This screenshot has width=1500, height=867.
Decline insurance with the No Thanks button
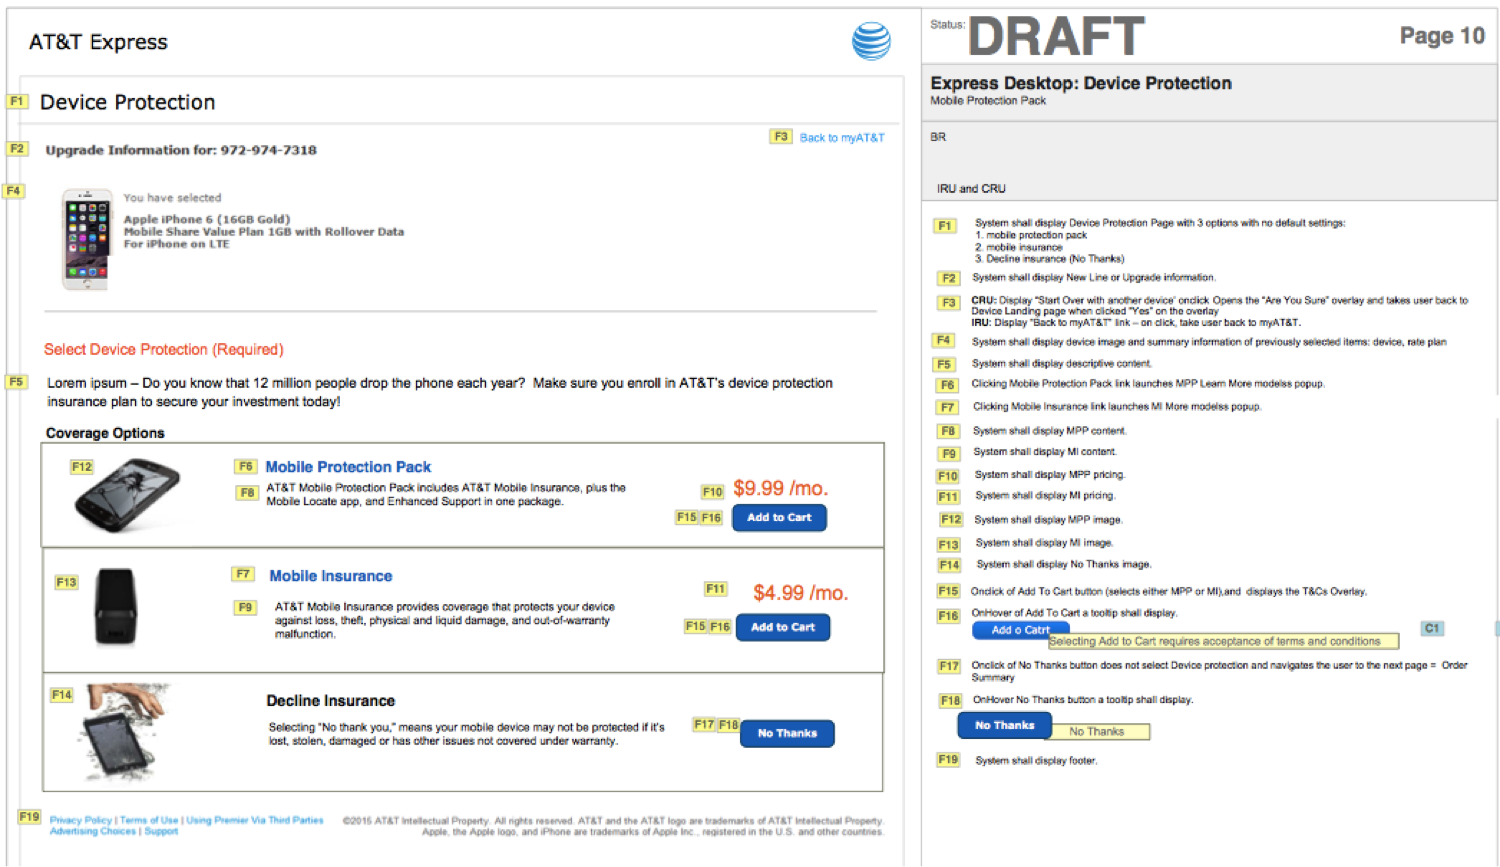click(787, 733)
